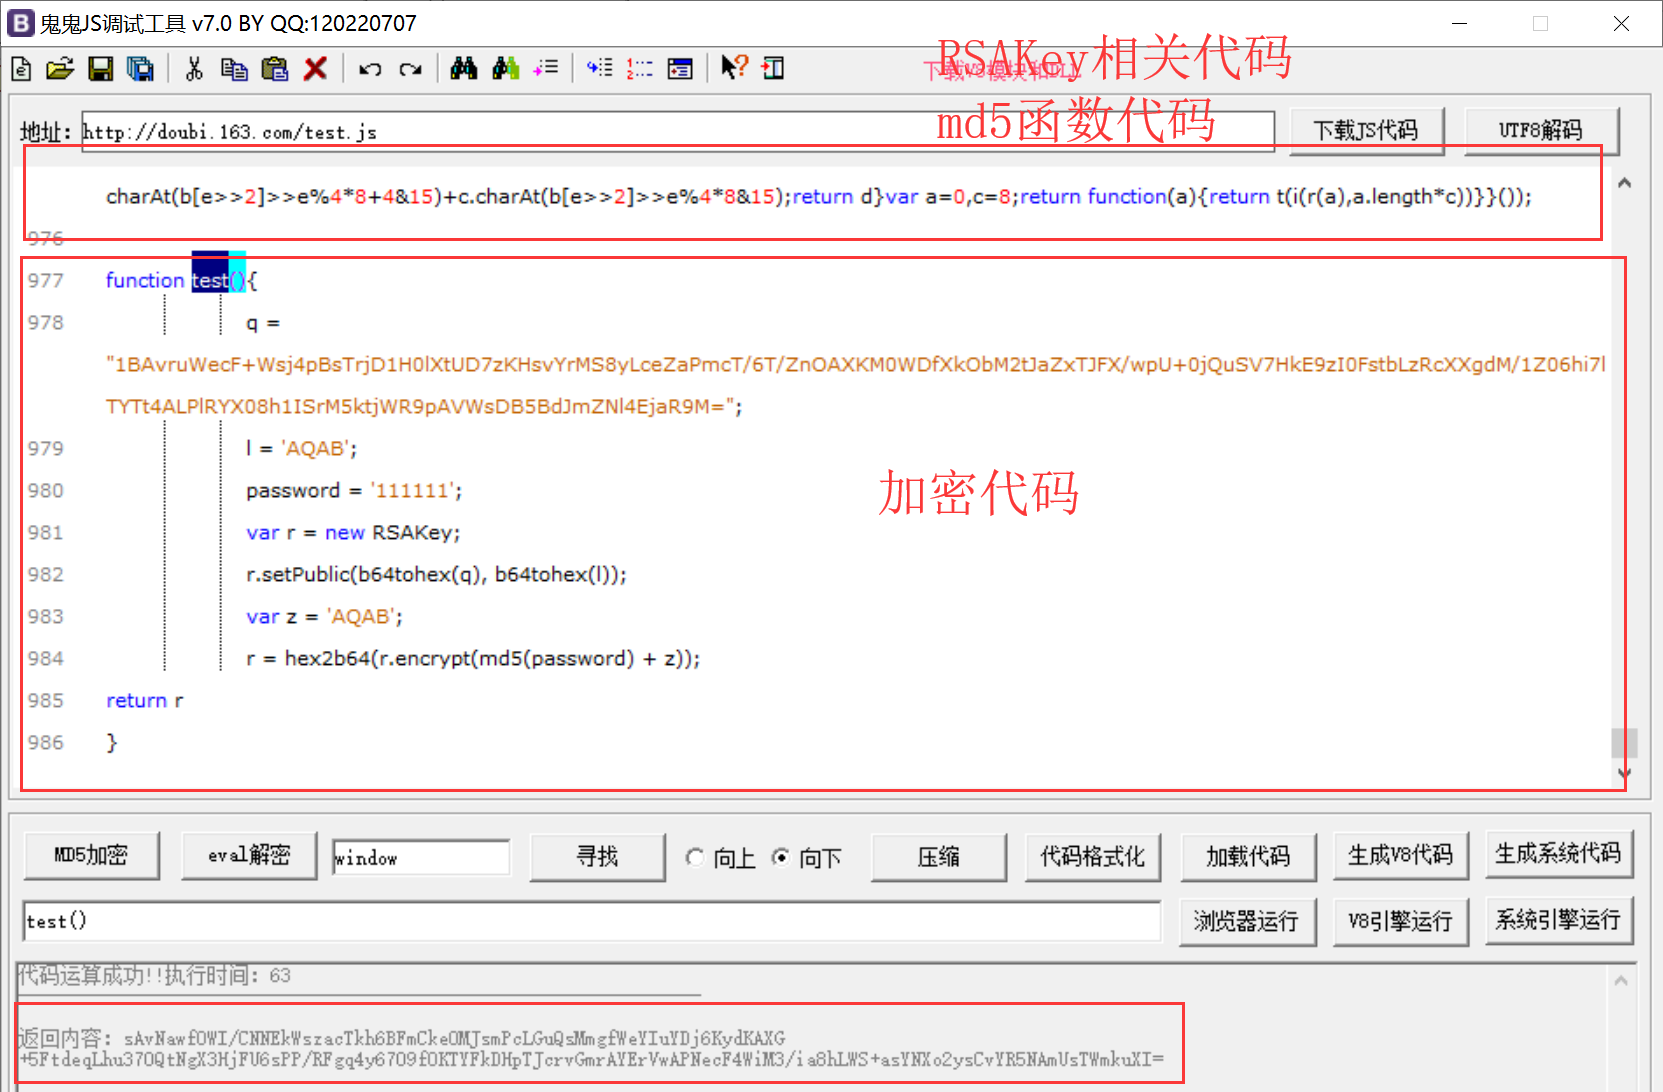The image size is (1663, 1092).
Task: Click the code editor scrollbar down arrow
Action: [1624, 773]
